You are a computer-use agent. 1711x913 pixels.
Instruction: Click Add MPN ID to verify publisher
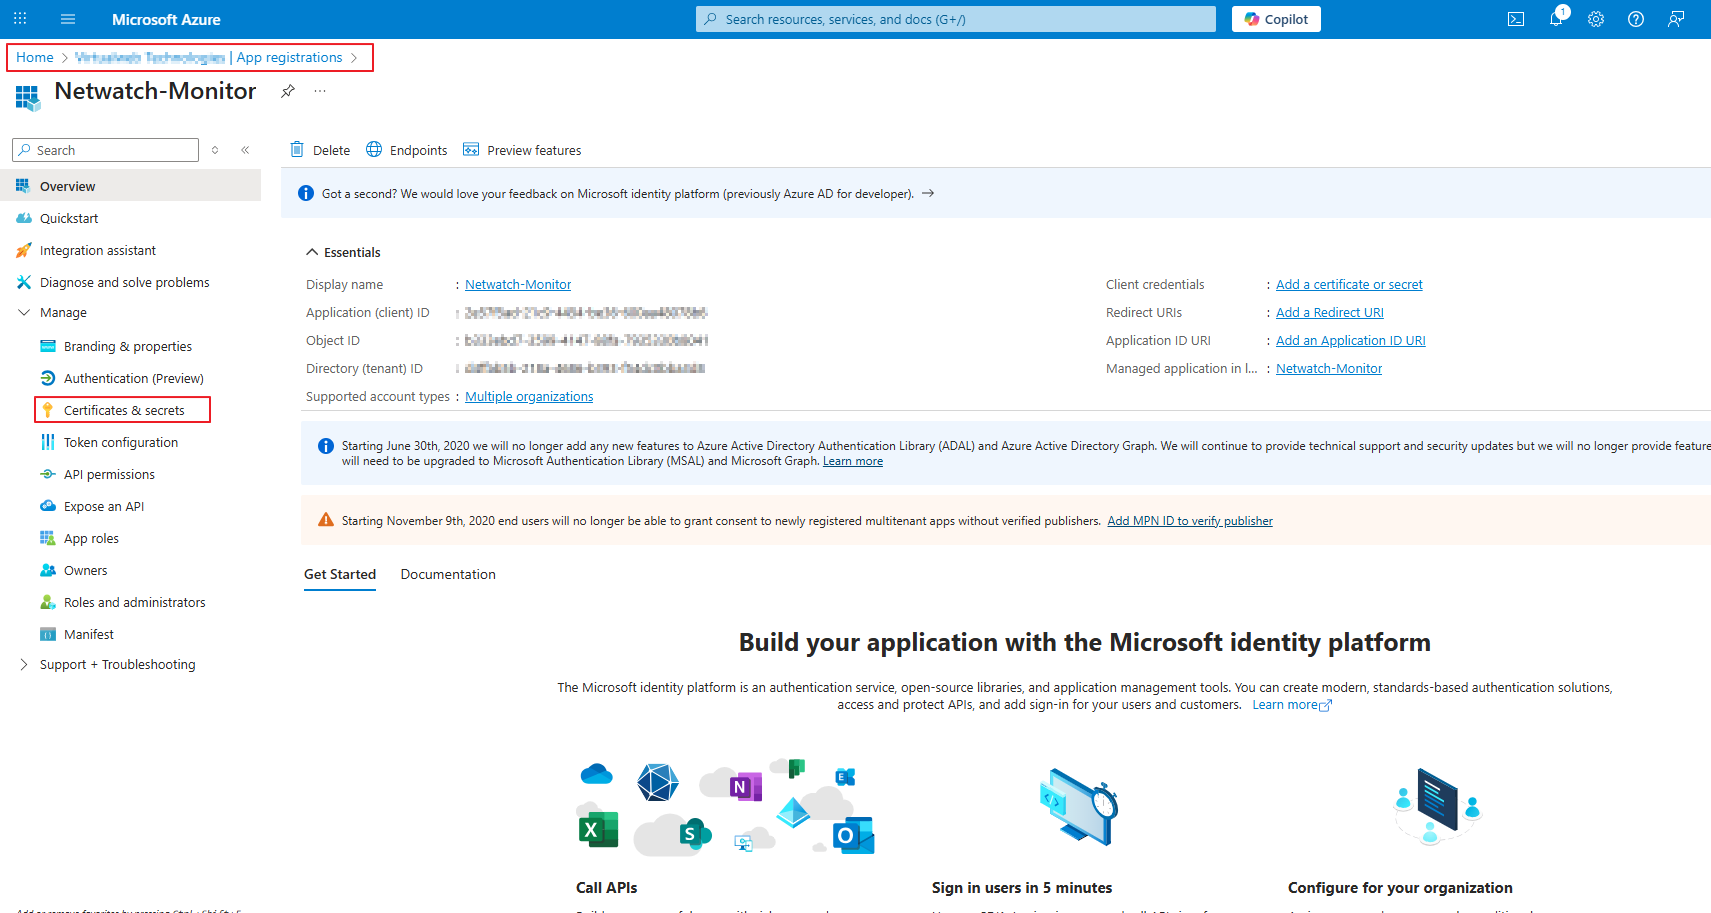coord(1190,521)
